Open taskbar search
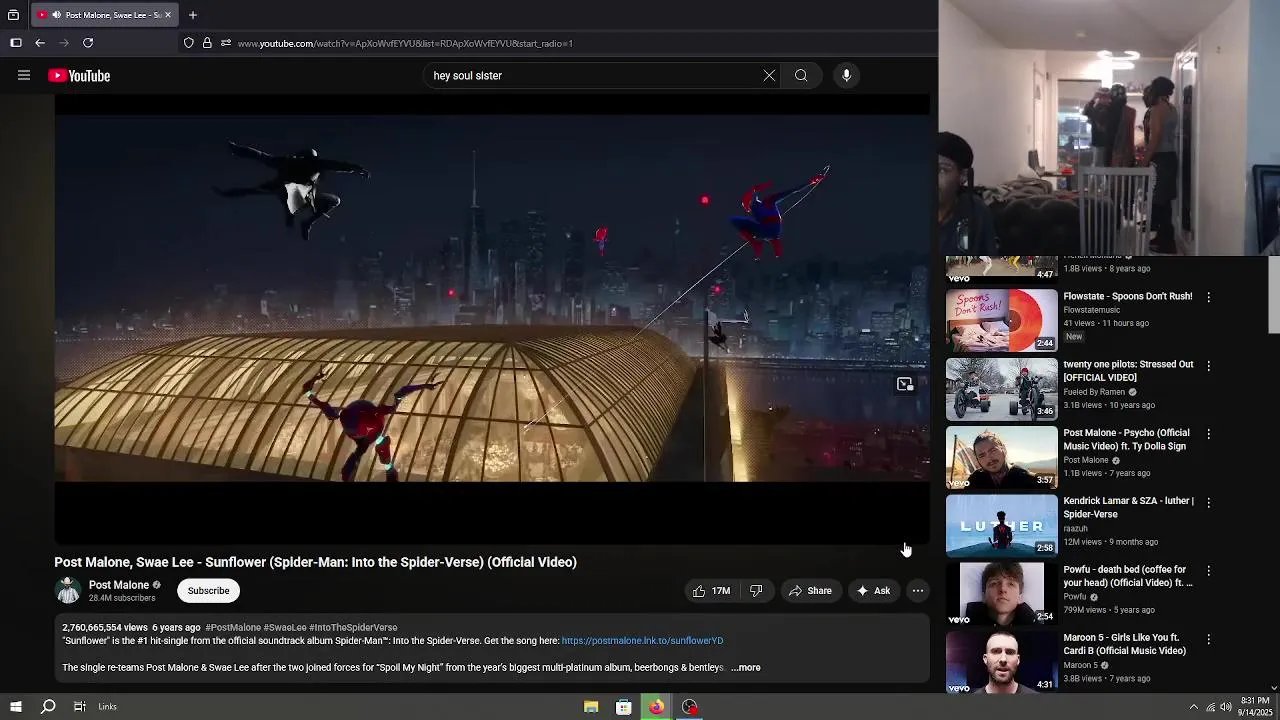1280x720 pixels. pos(48,707)
